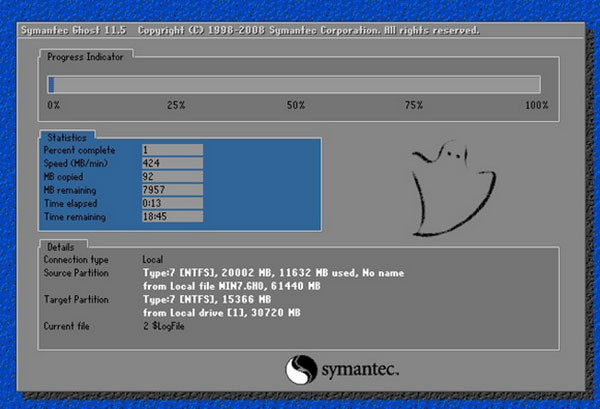Click the Statistics panel heading
Image resolution: width=600 pixels, height=409 pixels.
tap(68, 136)
